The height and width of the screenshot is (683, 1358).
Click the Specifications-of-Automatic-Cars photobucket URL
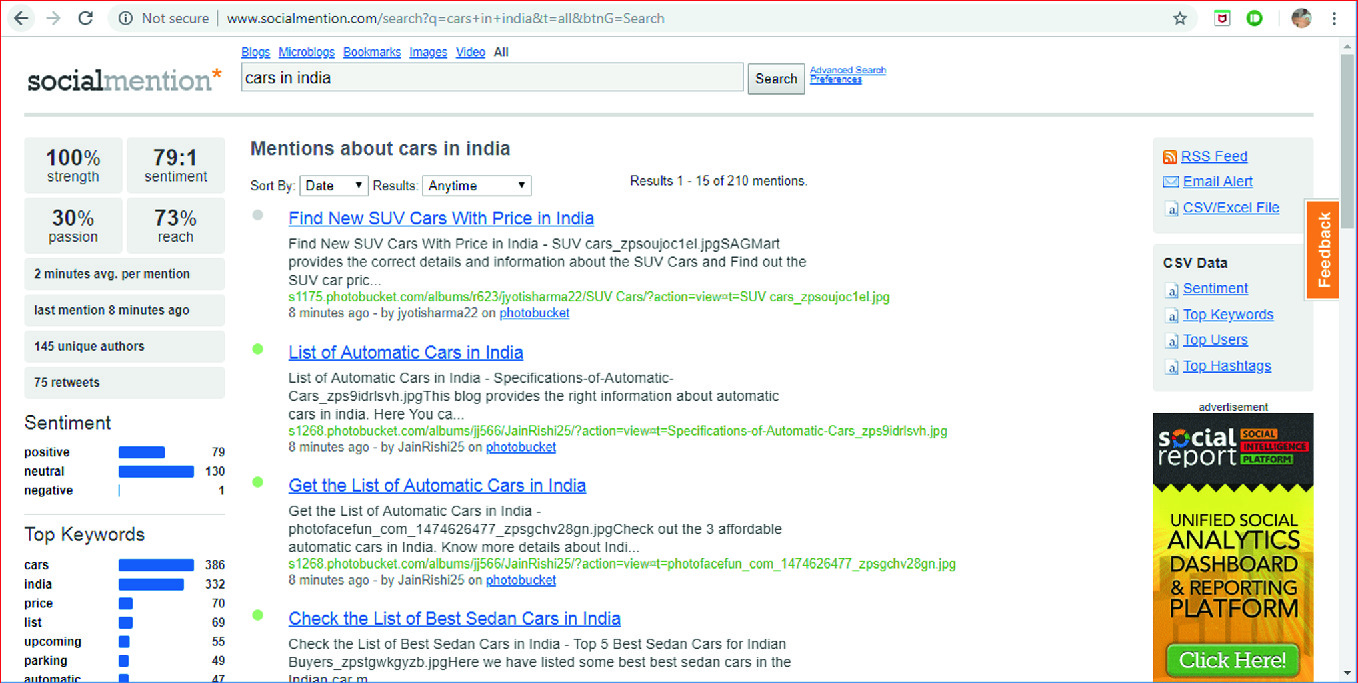[617, 432]
